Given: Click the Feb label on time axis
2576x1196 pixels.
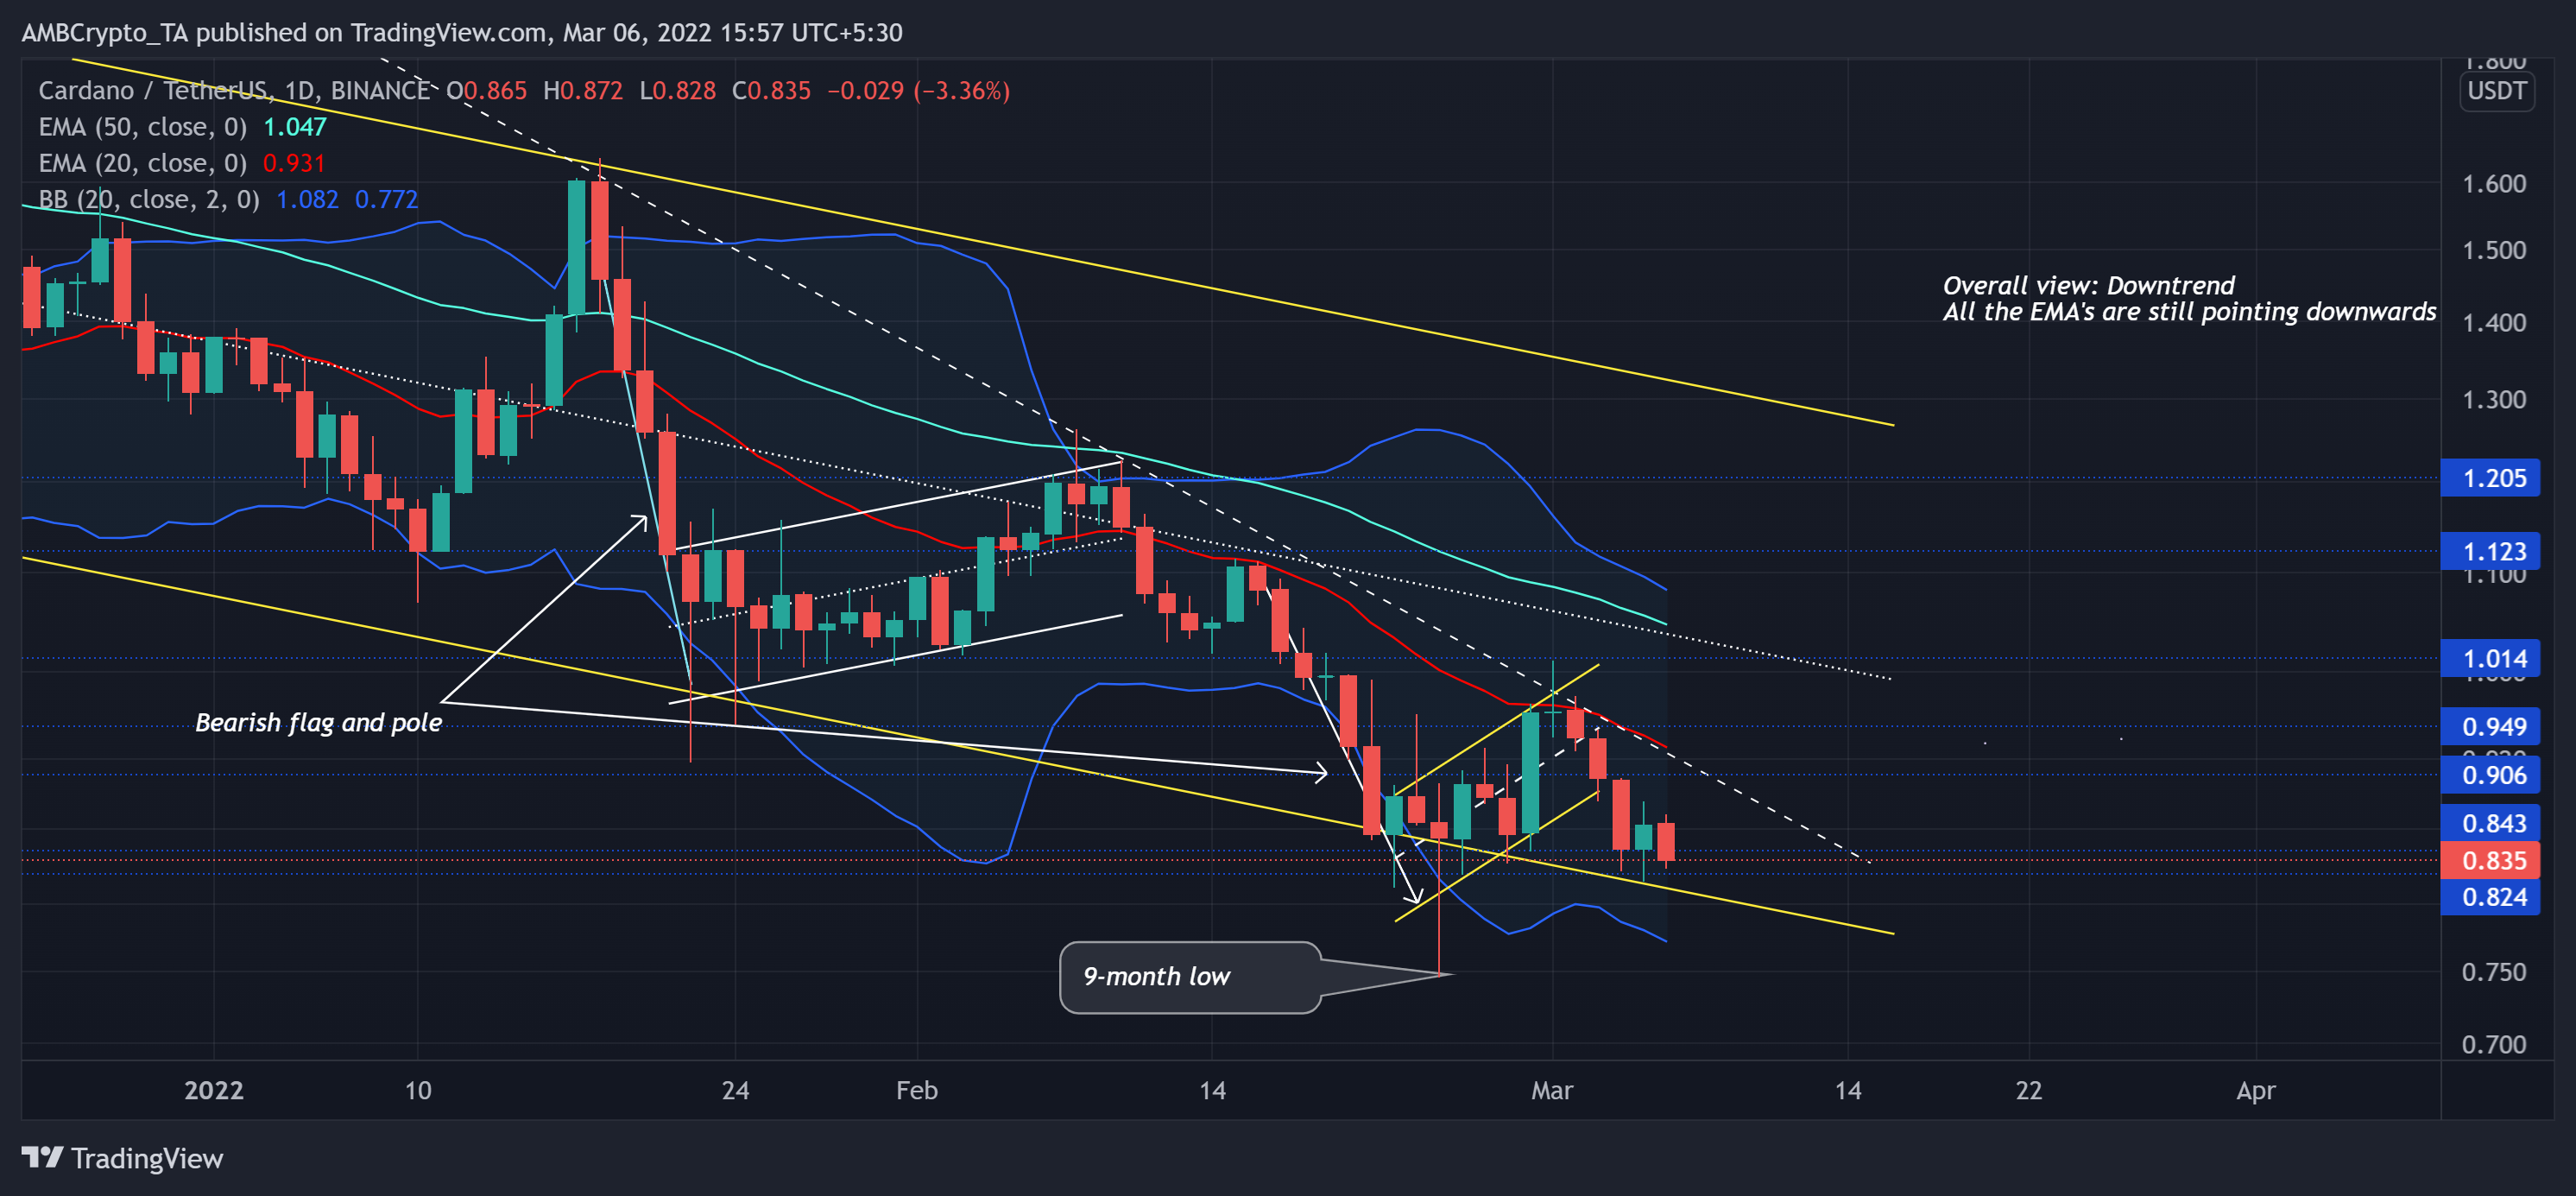Looking at the screenshot, I should click(917, 1090).
